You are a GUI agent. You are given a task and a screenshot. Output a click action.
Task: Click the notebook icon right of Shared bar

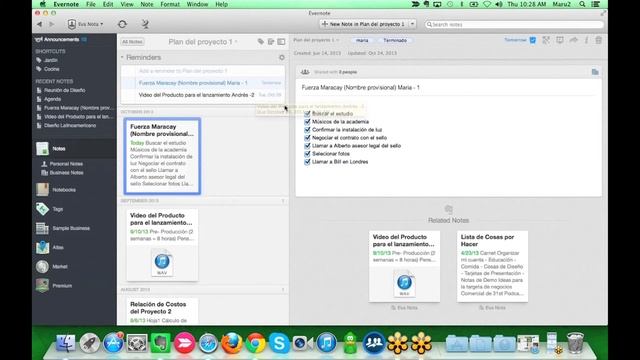[595, 72]
